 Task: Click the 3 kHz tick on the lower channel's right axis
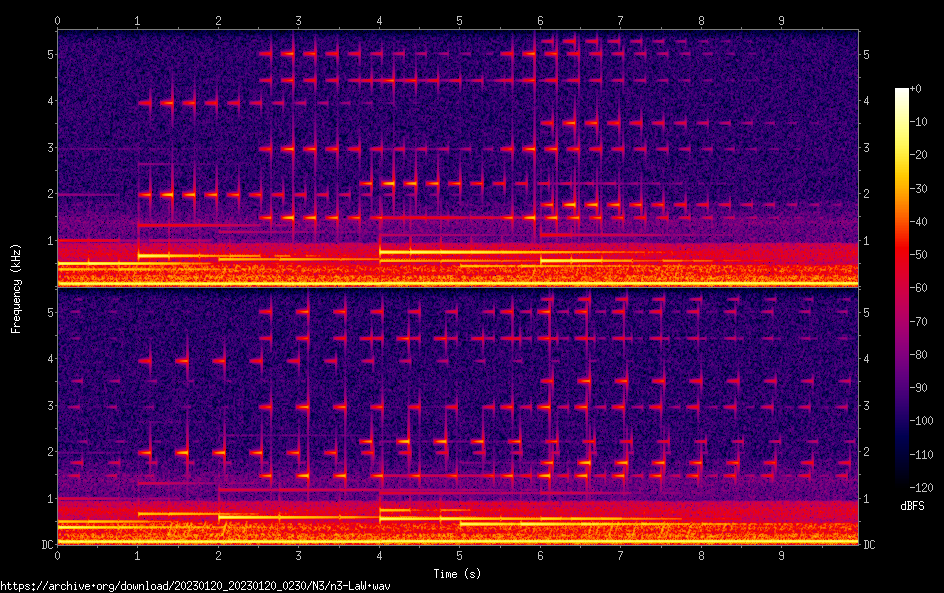point(866,406)
